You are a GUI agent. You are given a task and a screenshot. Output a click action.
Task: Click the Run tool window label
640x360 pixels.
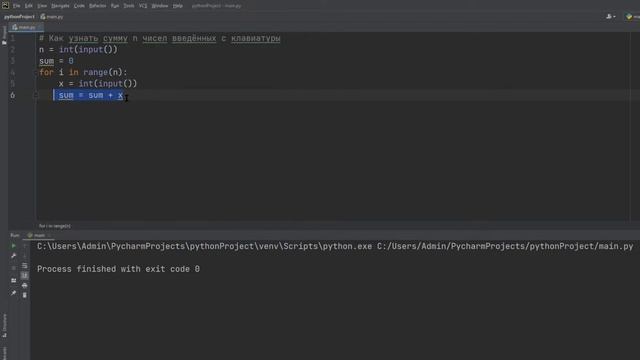[x=15, y=236]
